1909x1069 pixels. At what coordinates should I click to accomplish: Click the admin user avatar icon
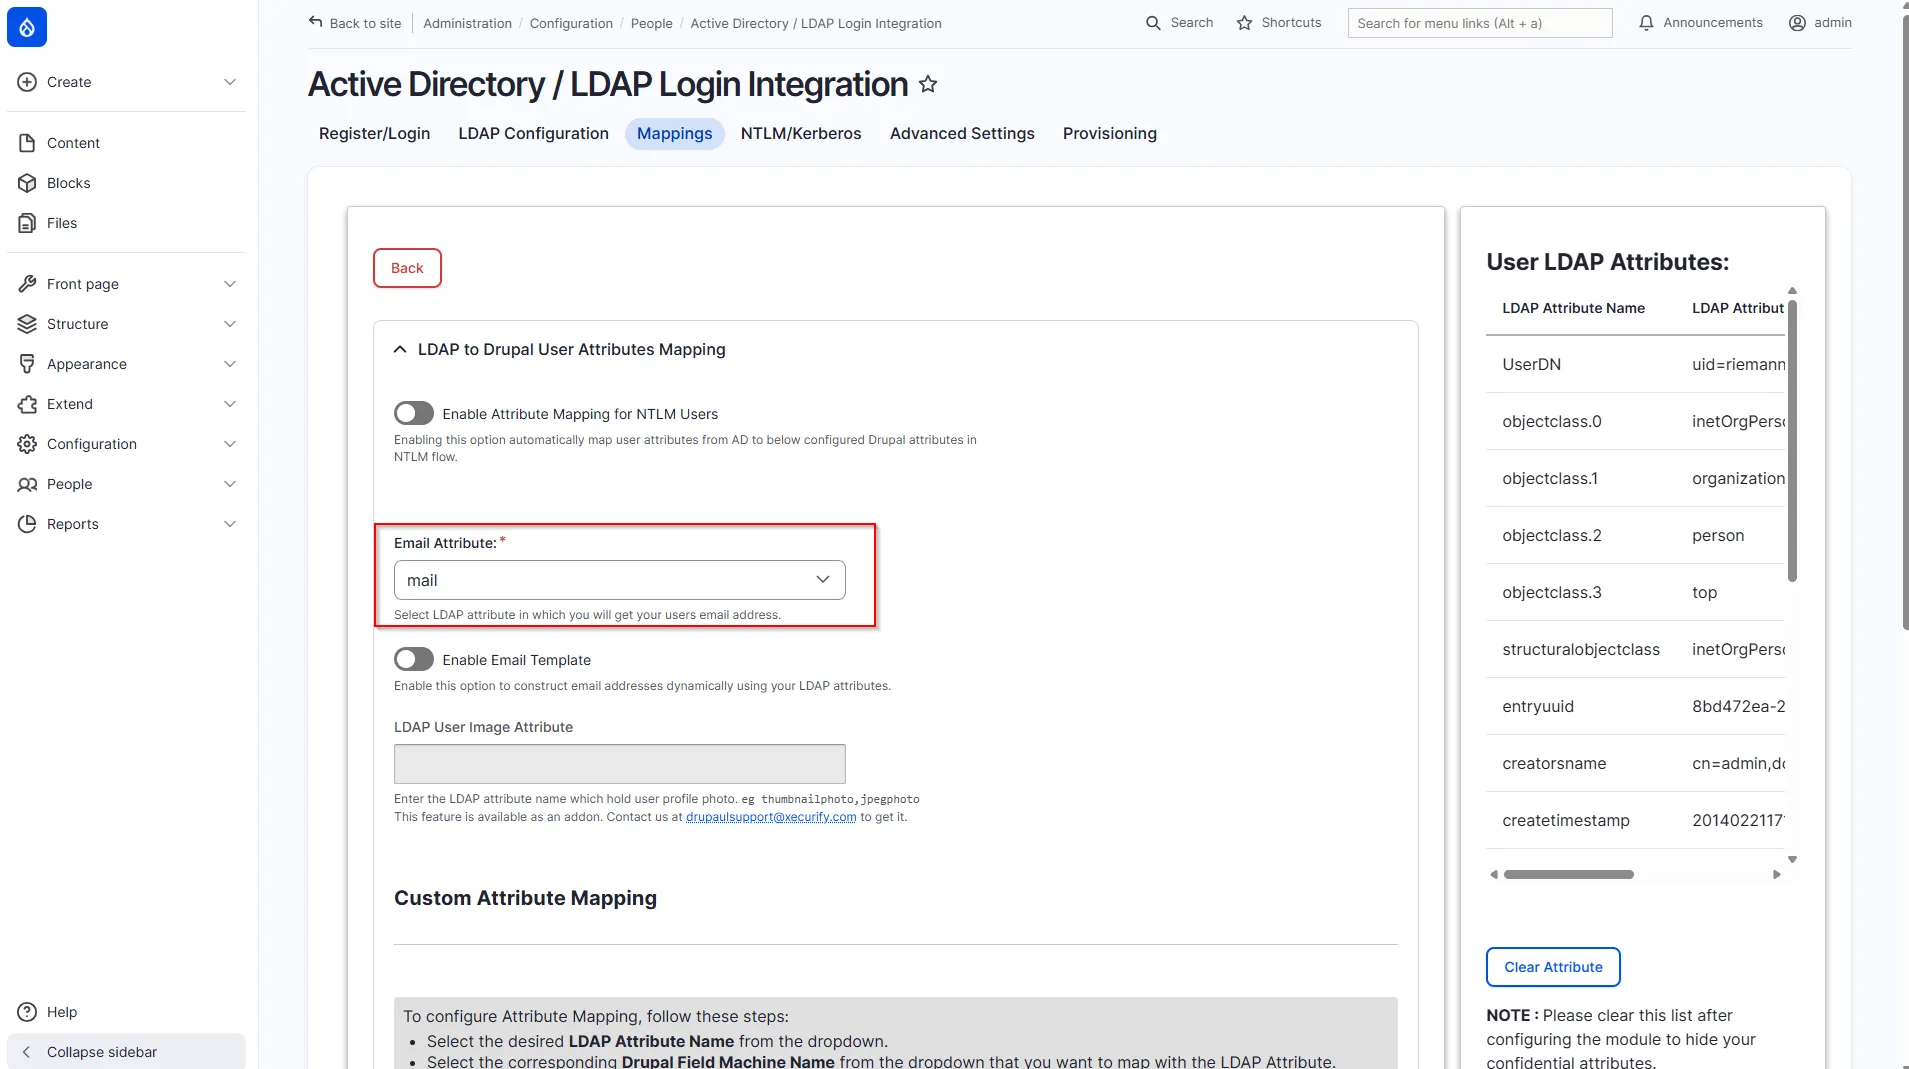pos(1797,23)
